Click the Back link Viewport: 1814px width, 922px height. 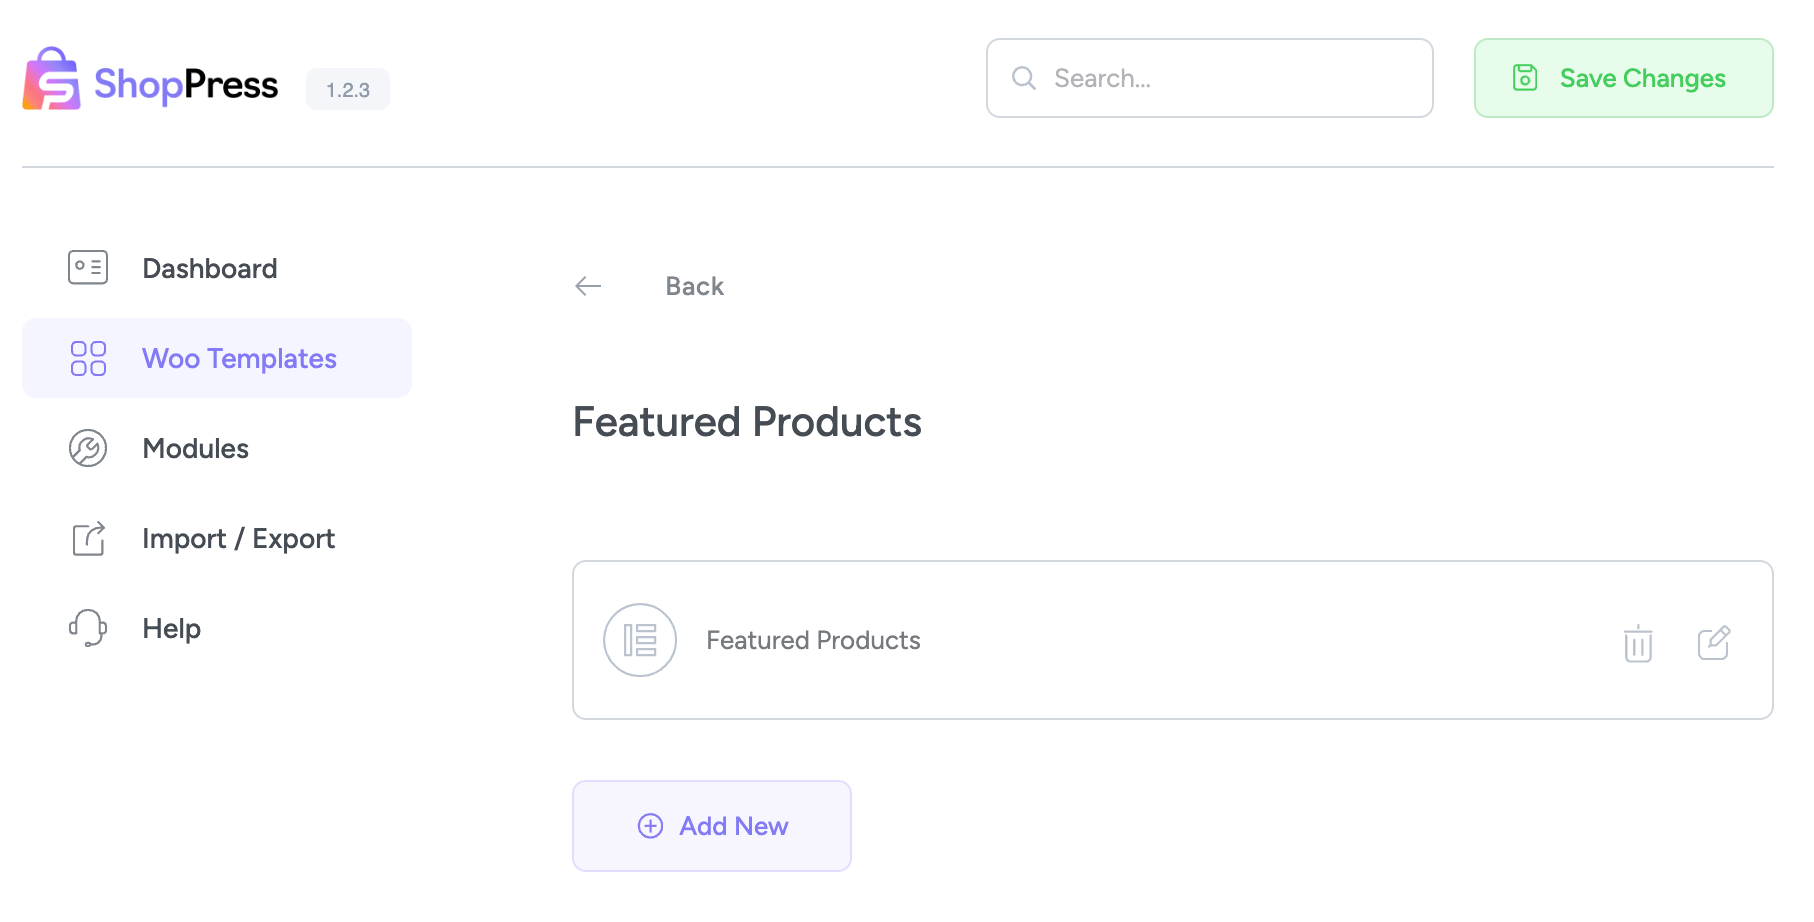(x=694, y=286)
